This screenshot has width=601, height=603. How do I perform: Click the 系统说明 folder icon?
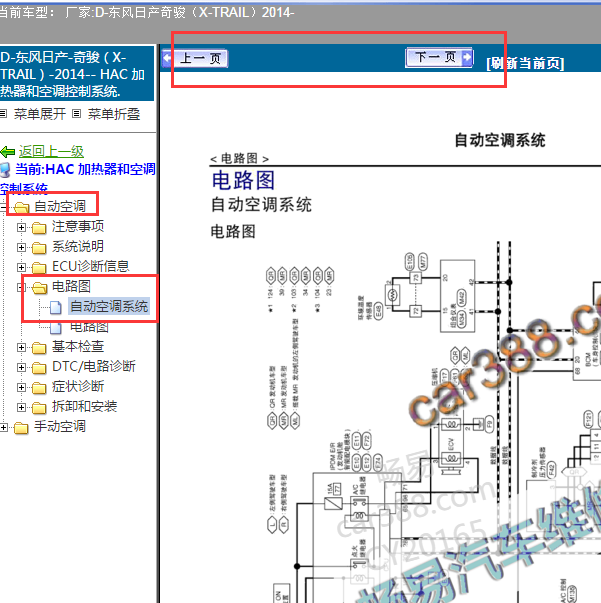point(39,248)
